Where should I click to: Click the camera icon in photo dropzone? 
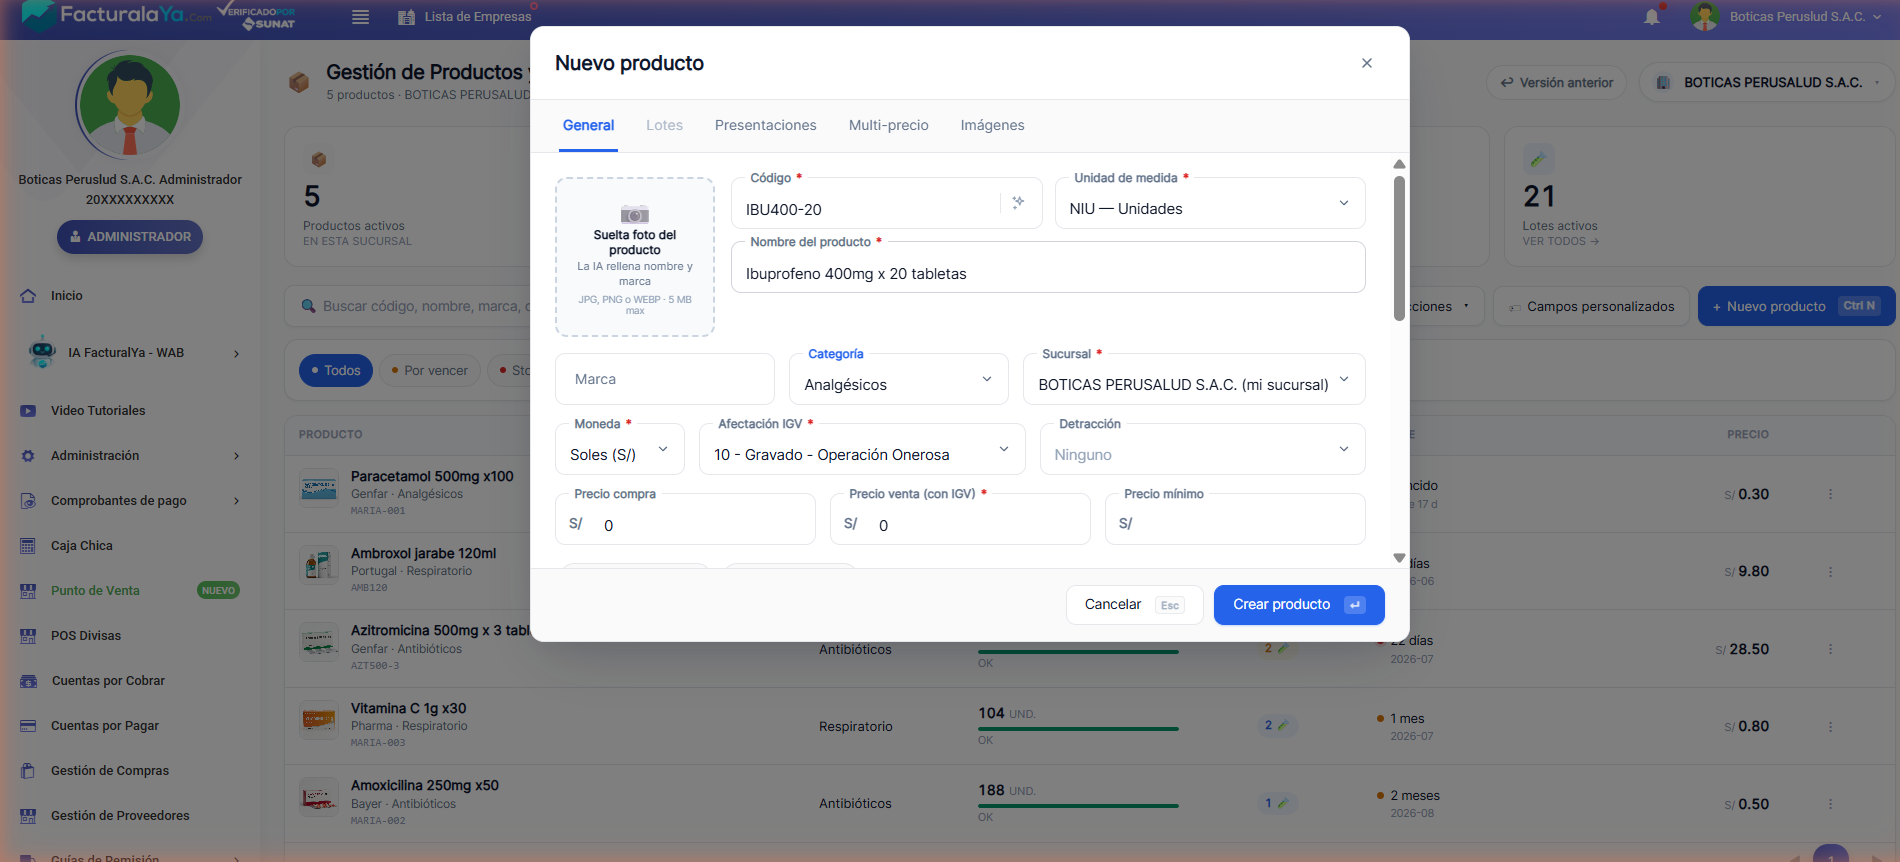point(635,214)
